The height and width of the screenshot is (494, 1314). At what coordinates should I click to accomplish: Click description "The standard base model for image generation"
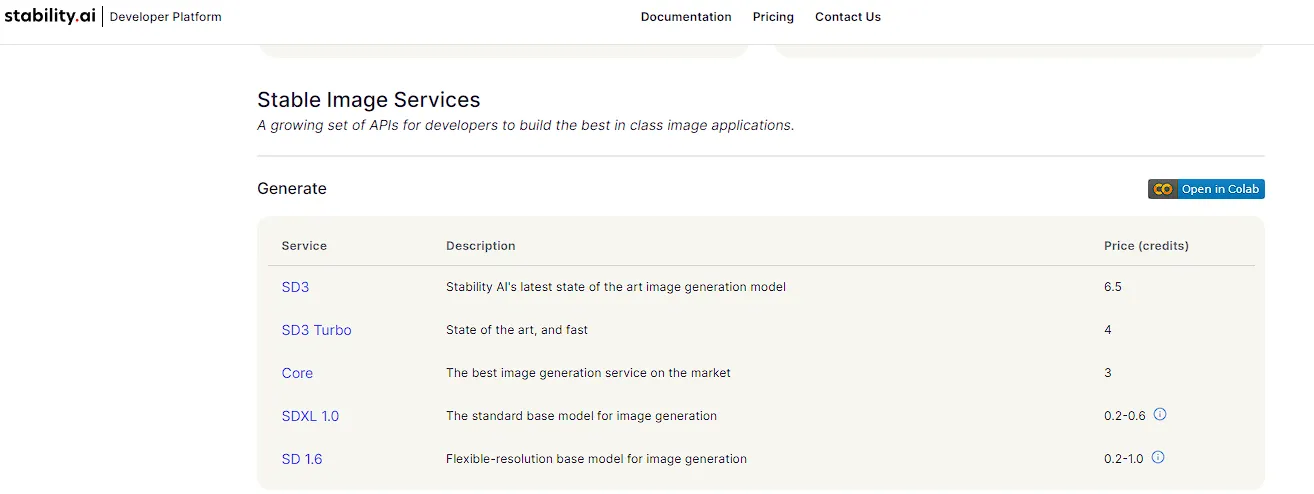(x=581, y=416)
